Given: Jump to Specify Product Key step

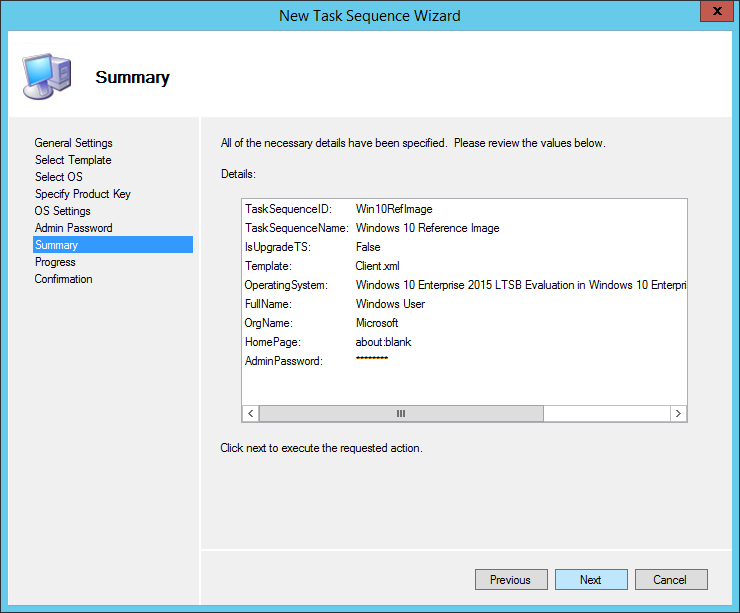Looking at the screenshot, I should [82, 194].
